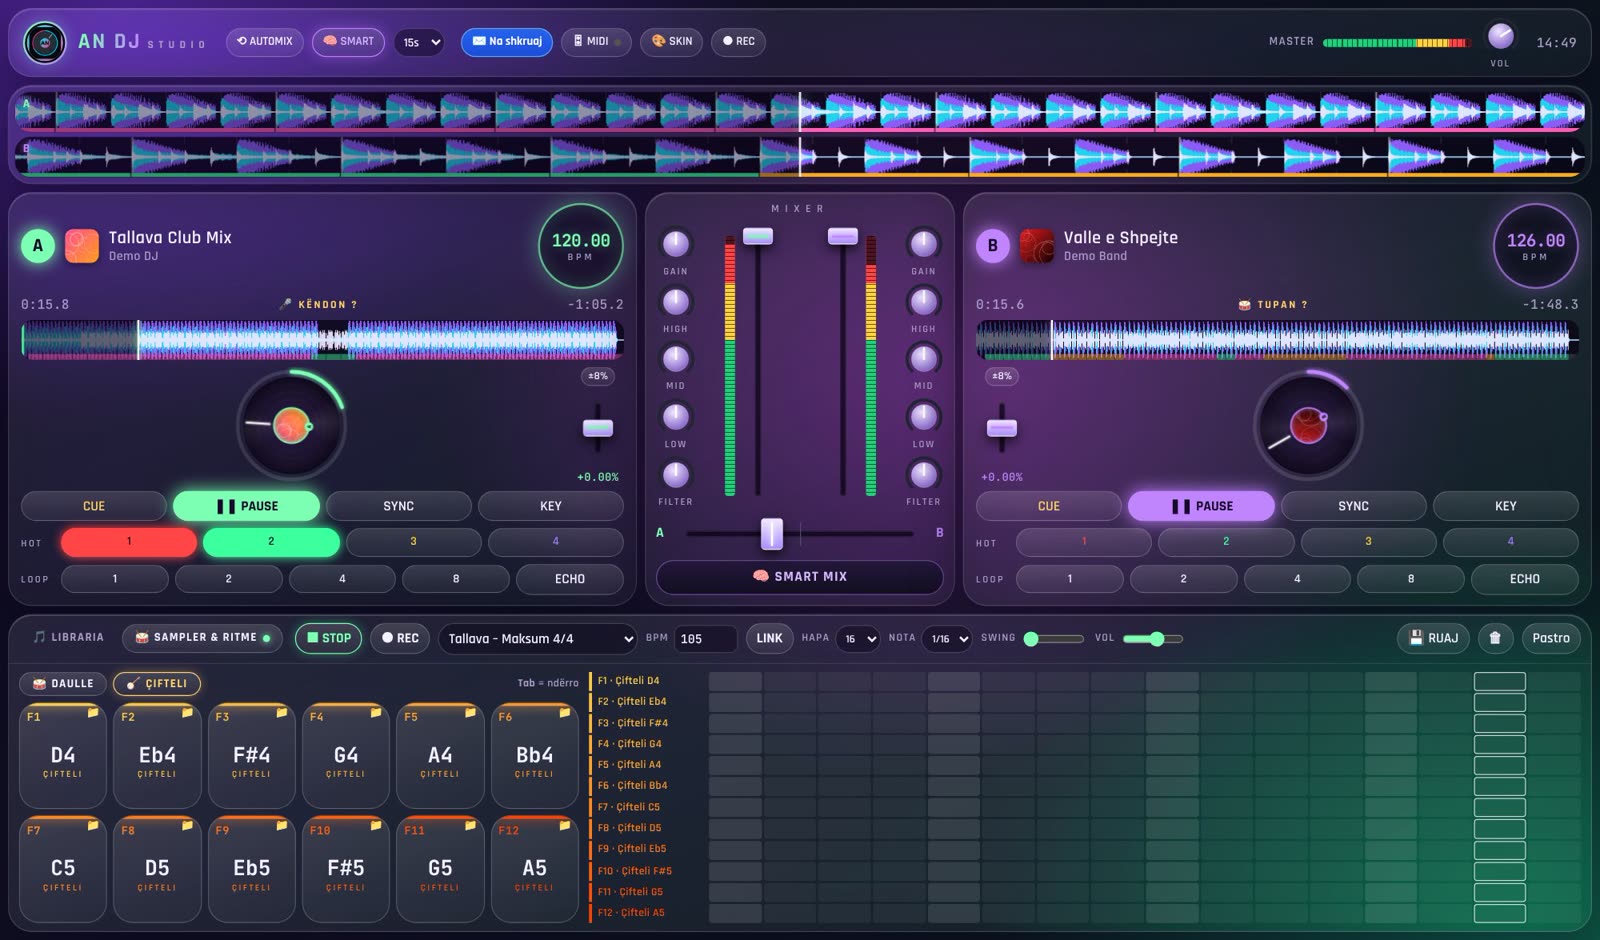Toggle the SMART mode button

tap(348, 42)
